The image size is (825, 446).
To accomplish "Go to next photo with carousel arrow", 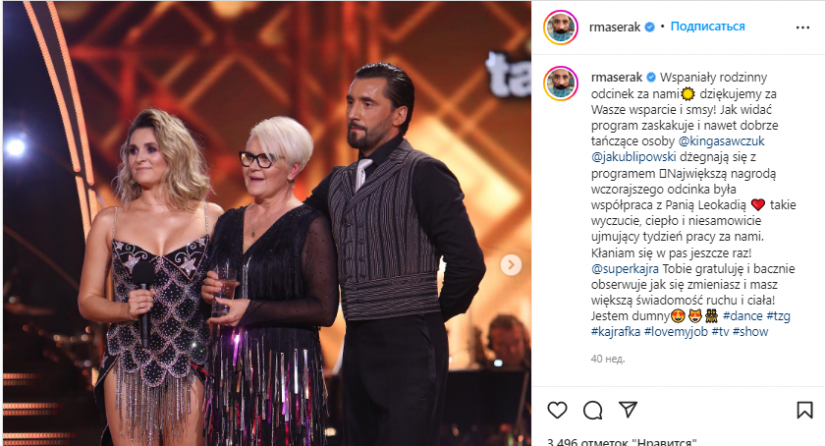I will tap(511, 265).
